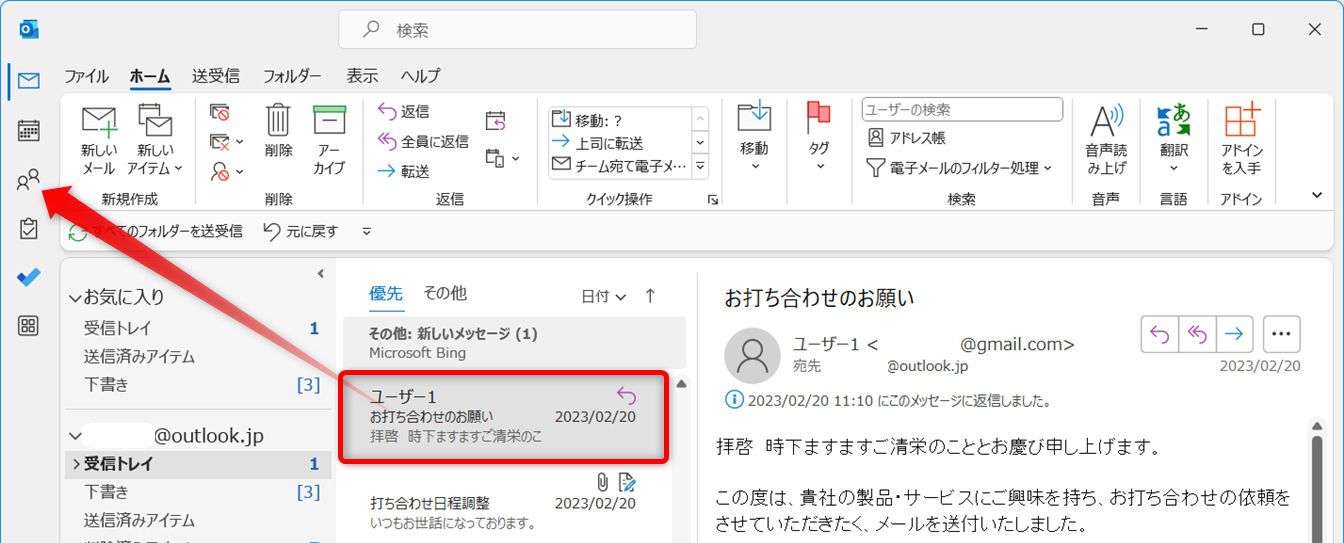1344x543 pixels.
Task: Open the ファイル menu
Action: [86, 76]
